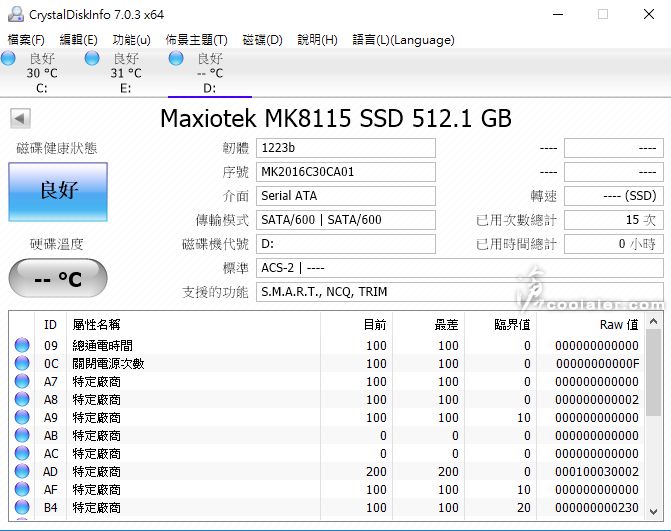
Task: Select the E: drive status orb
Action: tap(92, 58)
